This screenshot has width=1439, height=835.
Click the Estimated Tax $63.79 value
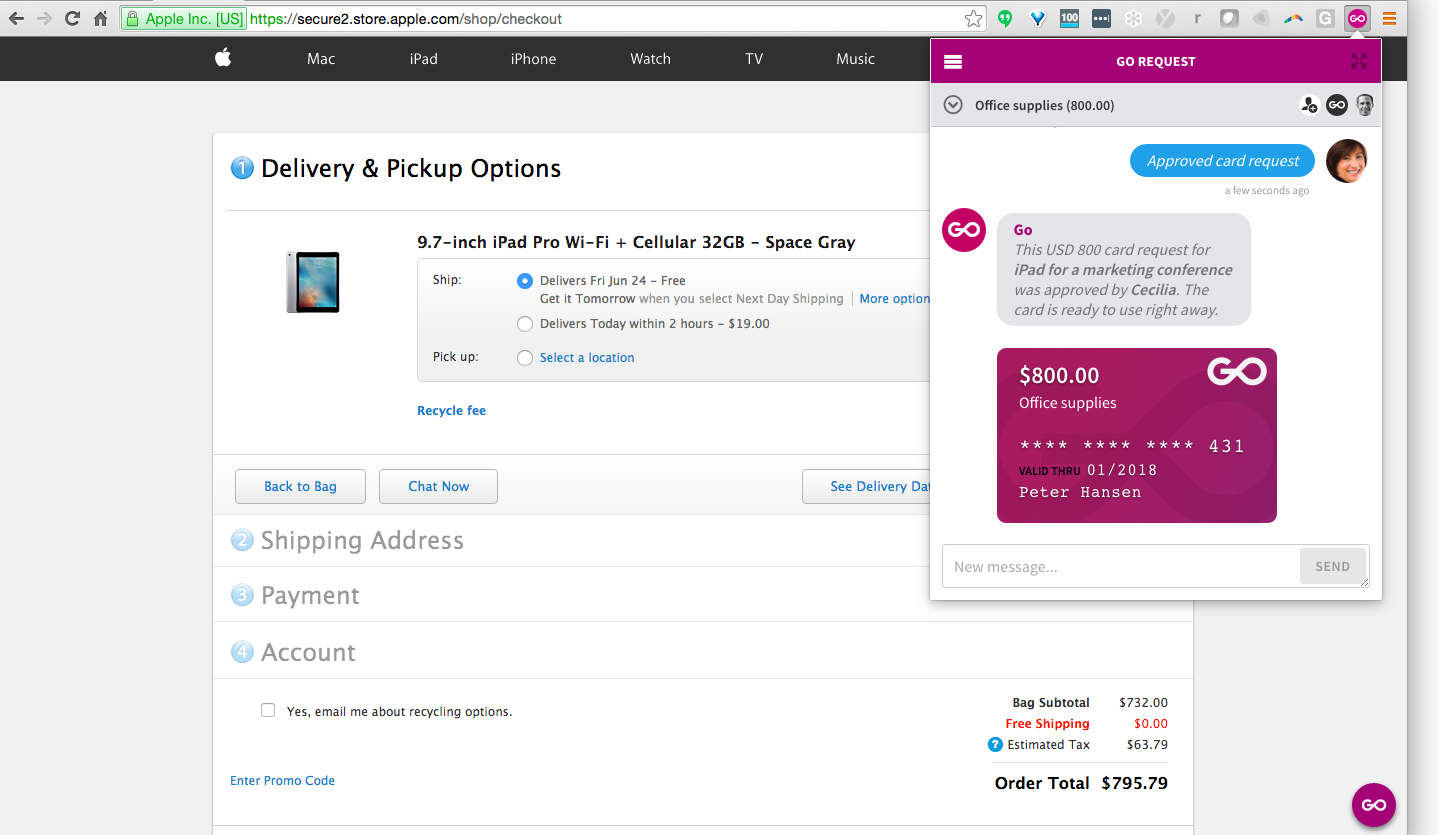tap(1147, 745)
